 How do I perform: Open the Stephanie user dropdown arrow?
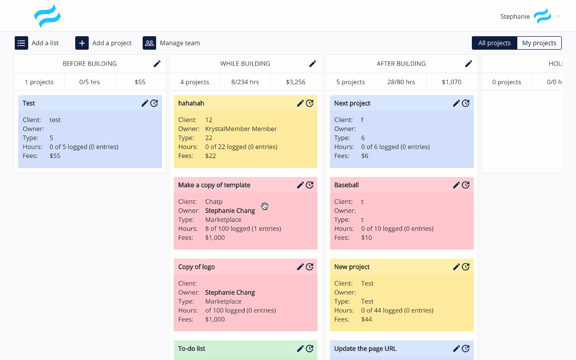[558, 17]
